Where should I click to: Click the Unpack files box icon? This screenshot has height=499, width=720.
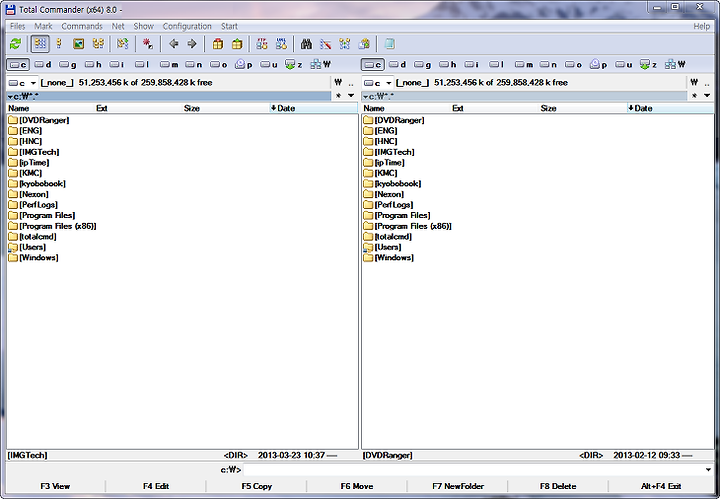click(x=237, y=44)
